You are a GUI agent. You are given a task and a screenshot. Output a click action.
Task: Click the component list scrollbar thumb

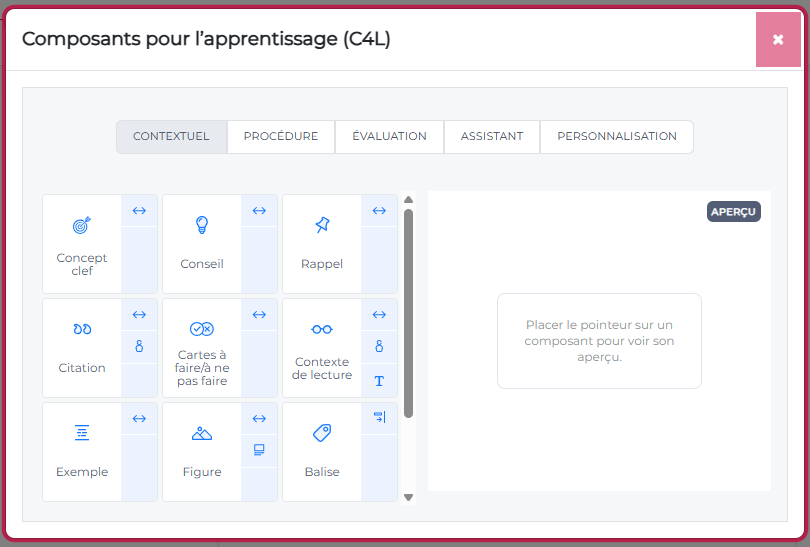pos(409,313)
